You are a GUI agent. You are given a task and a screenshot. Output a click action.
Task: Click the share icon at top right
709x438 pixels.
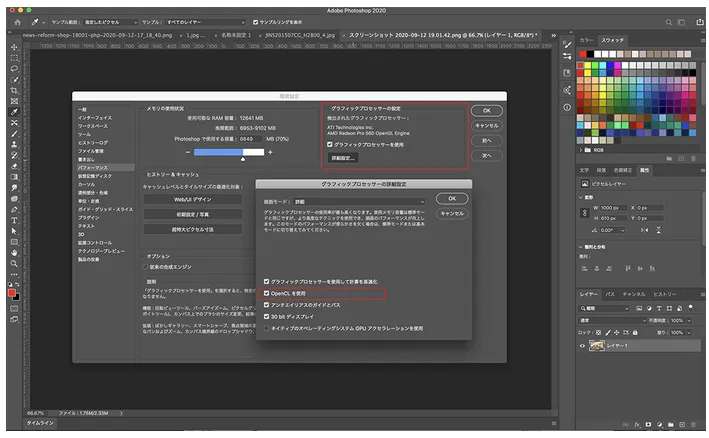click(x=700, y=22)
